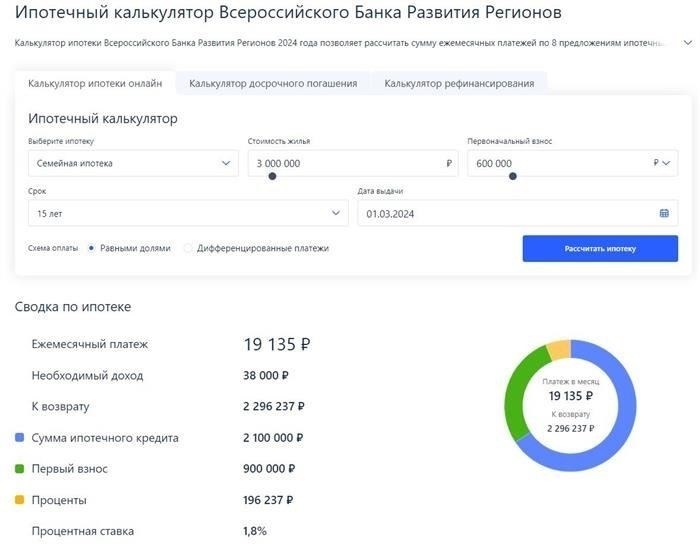The height and width of the screenshot is (549, 700).
Task: Click the blue 'Сумма ипотечного кредита' legend swatch
Action: pyautogui.click(x=20, y=437)
